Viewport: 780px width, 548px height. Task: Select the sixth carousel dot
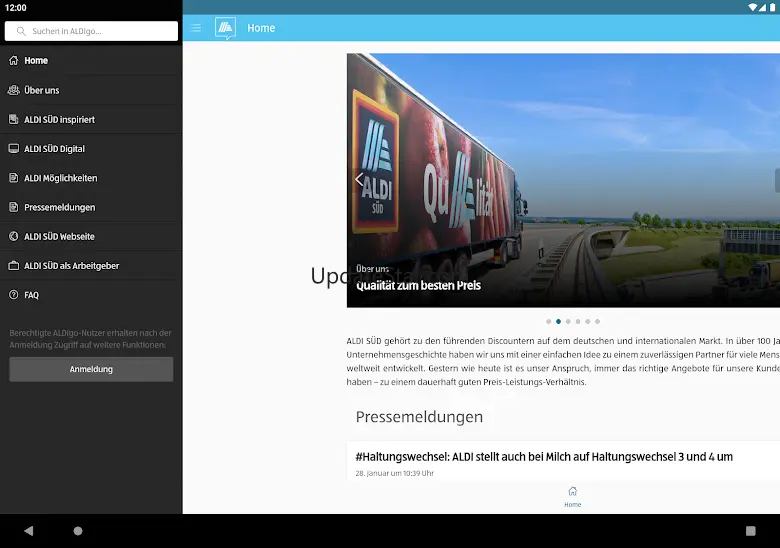click(597, 322)
